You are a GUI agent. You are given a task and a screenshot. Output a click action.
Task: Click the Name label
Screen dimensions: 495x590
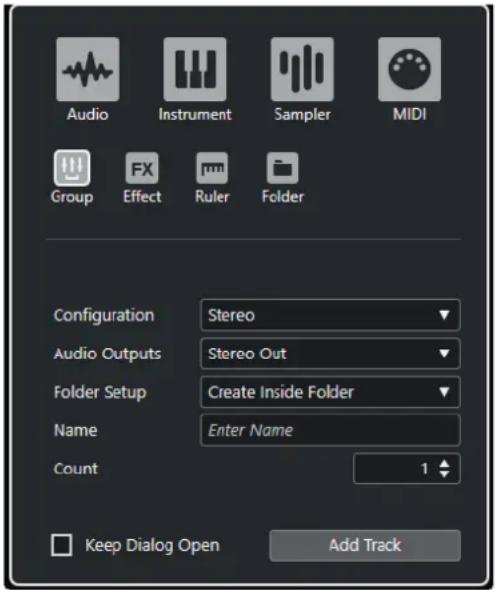(x=76, y=430)
